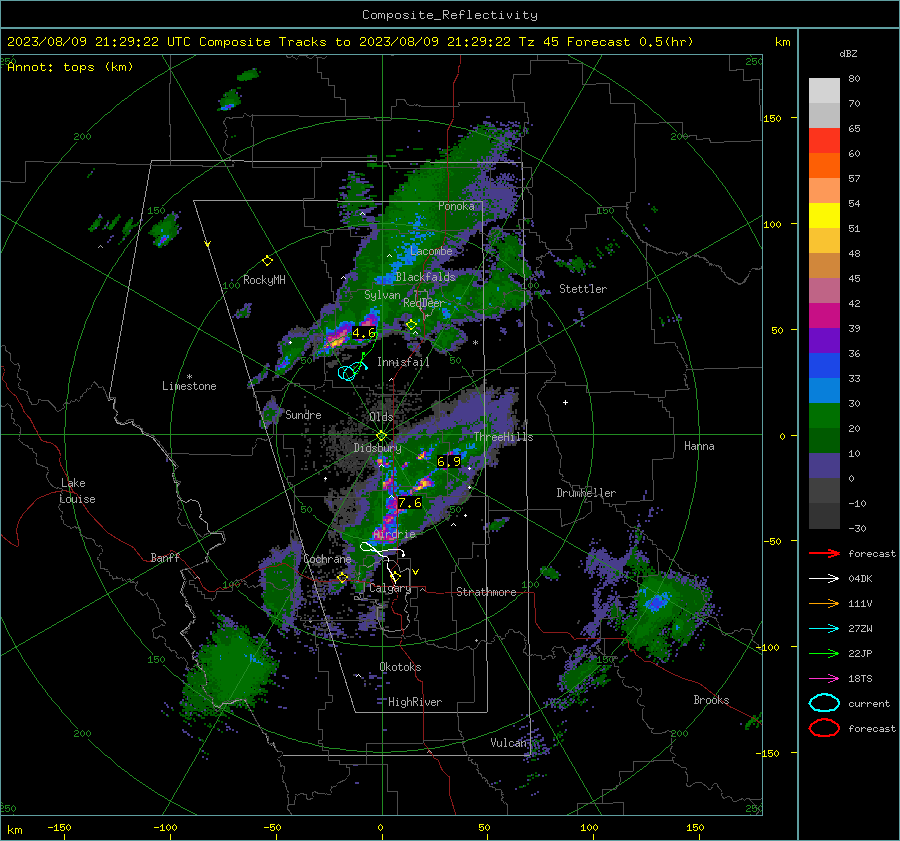Viewport: 900px width, 841px height.
Task: Click the 39 dBZ magenta color swatch
Action: click(x=824, y=316)
